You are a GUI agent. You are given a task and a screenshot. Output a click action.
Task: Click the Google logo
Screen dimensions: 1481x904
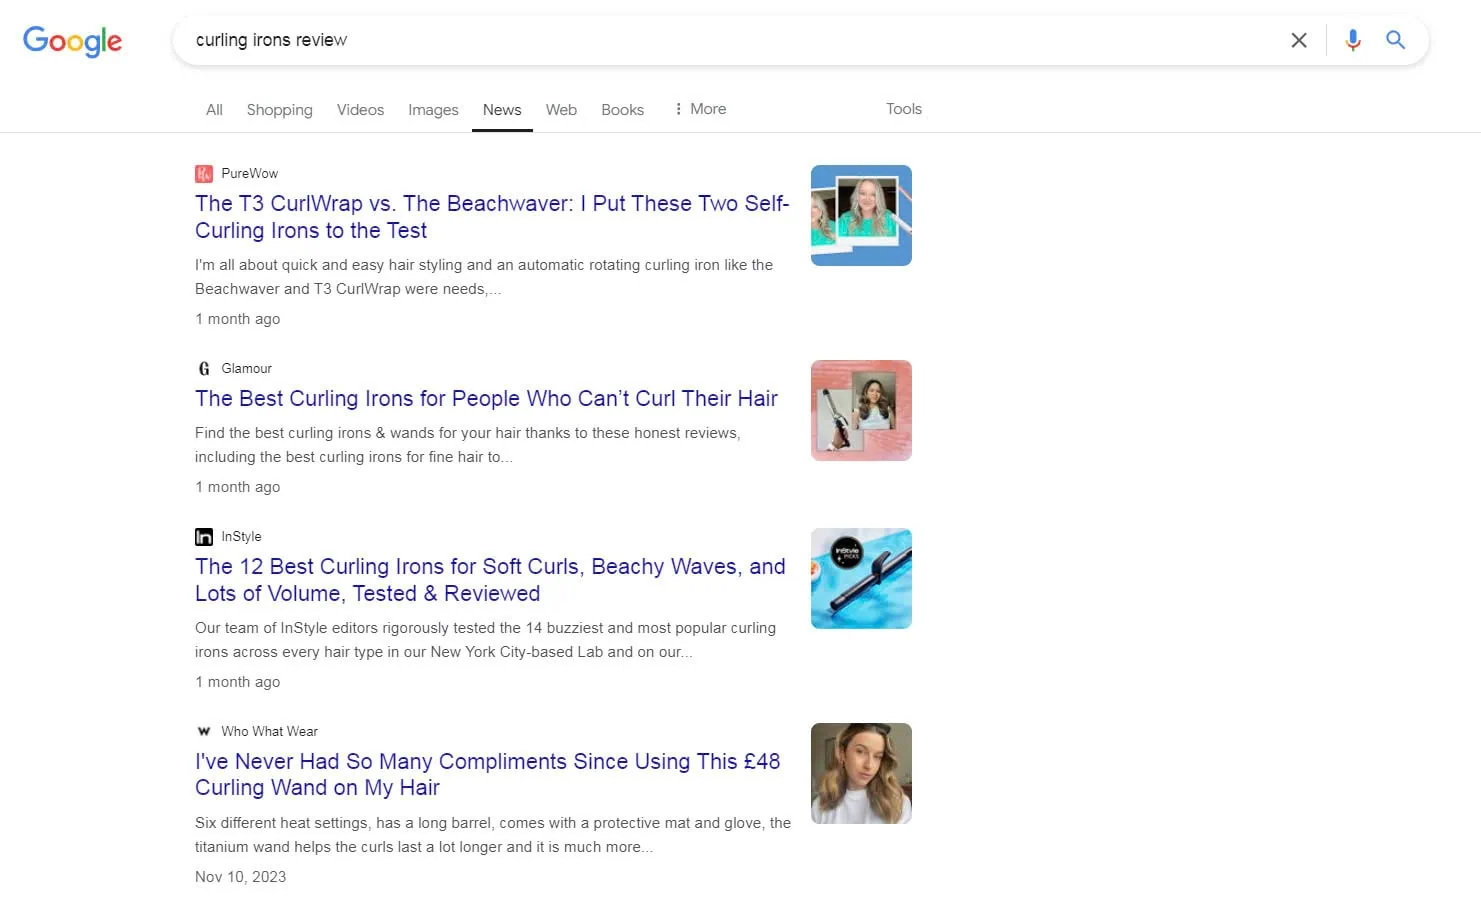pyautogui.click(x=72, y=41)
